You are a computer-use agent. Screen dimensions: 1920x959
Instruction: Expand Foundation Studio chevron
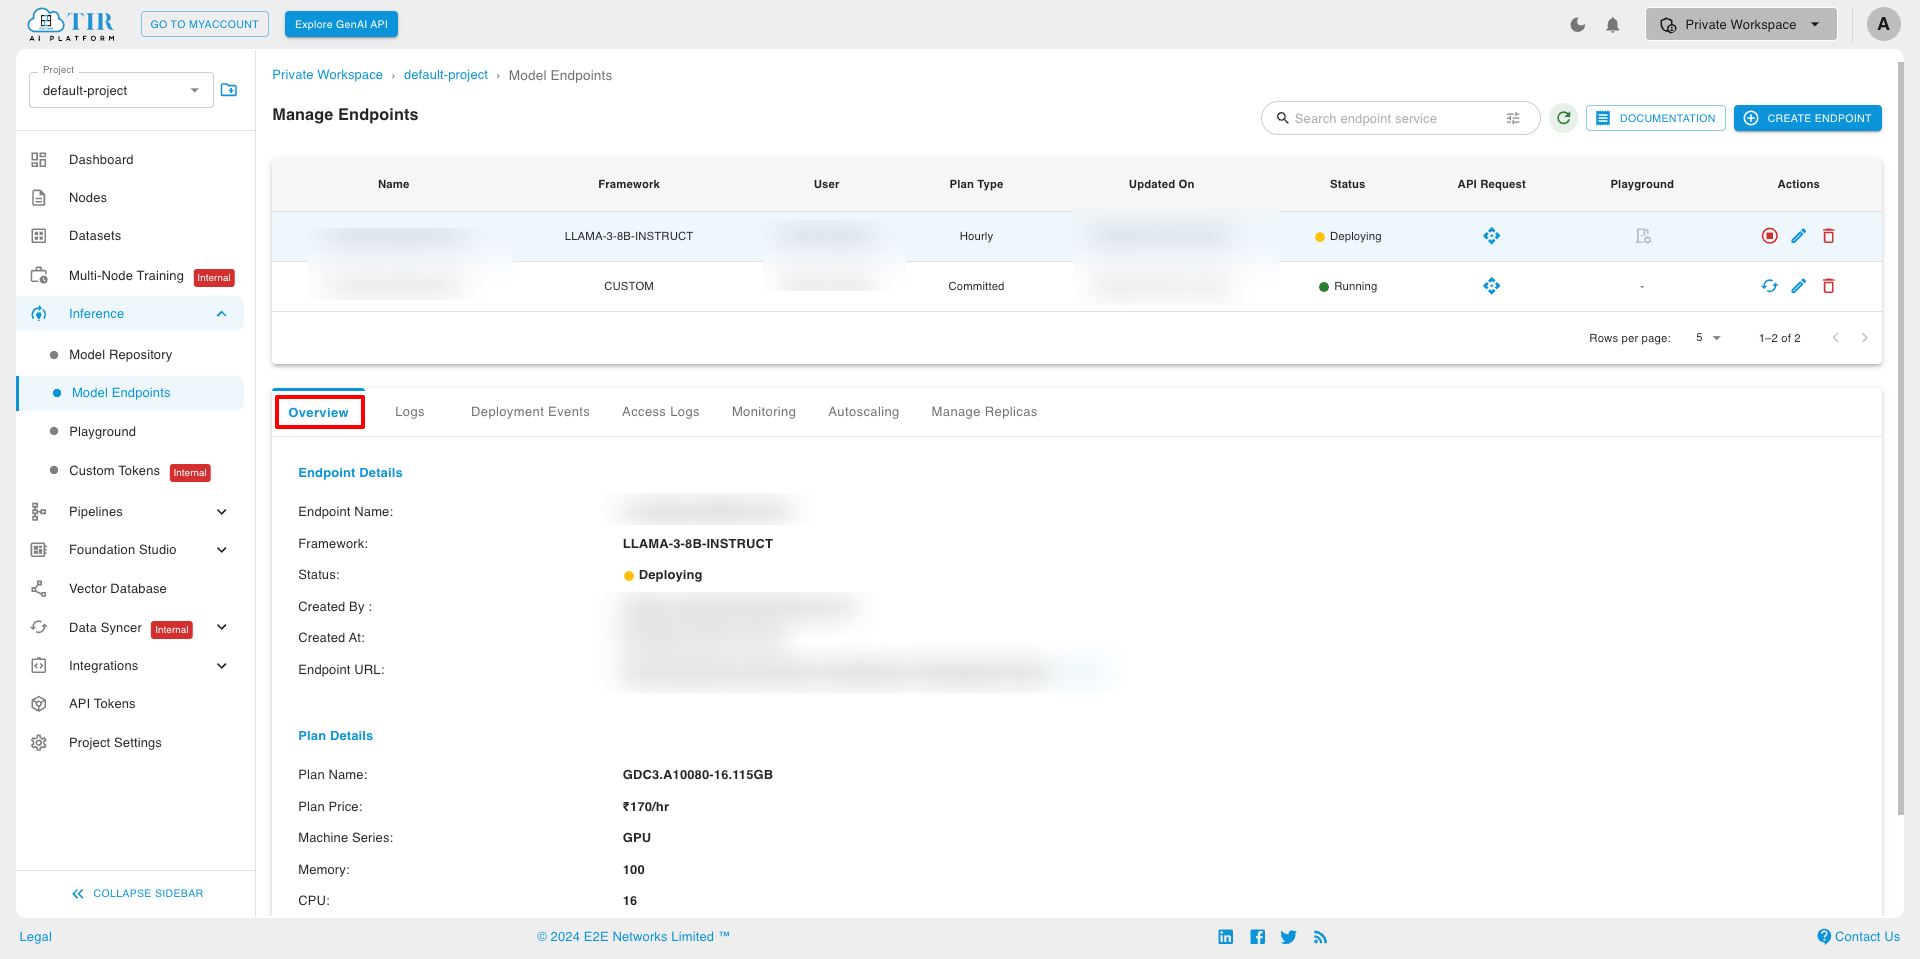click(x=222, y=550)
